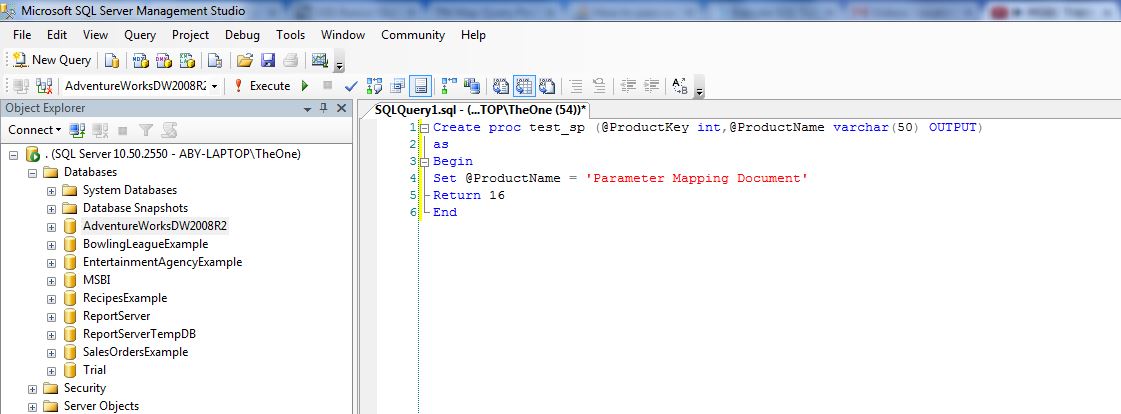The image size is (1121, 414).
Task: Click the Parse checkmark icon
Action: pos(350,86)
